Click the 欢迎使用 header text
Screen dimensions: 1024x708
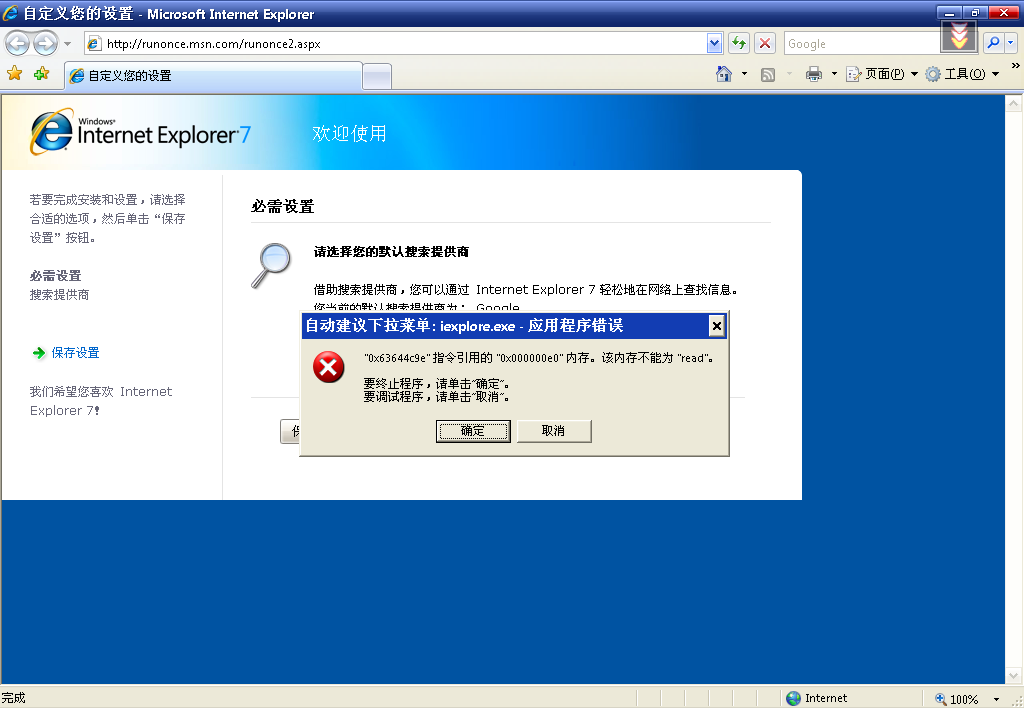point(349,133)
